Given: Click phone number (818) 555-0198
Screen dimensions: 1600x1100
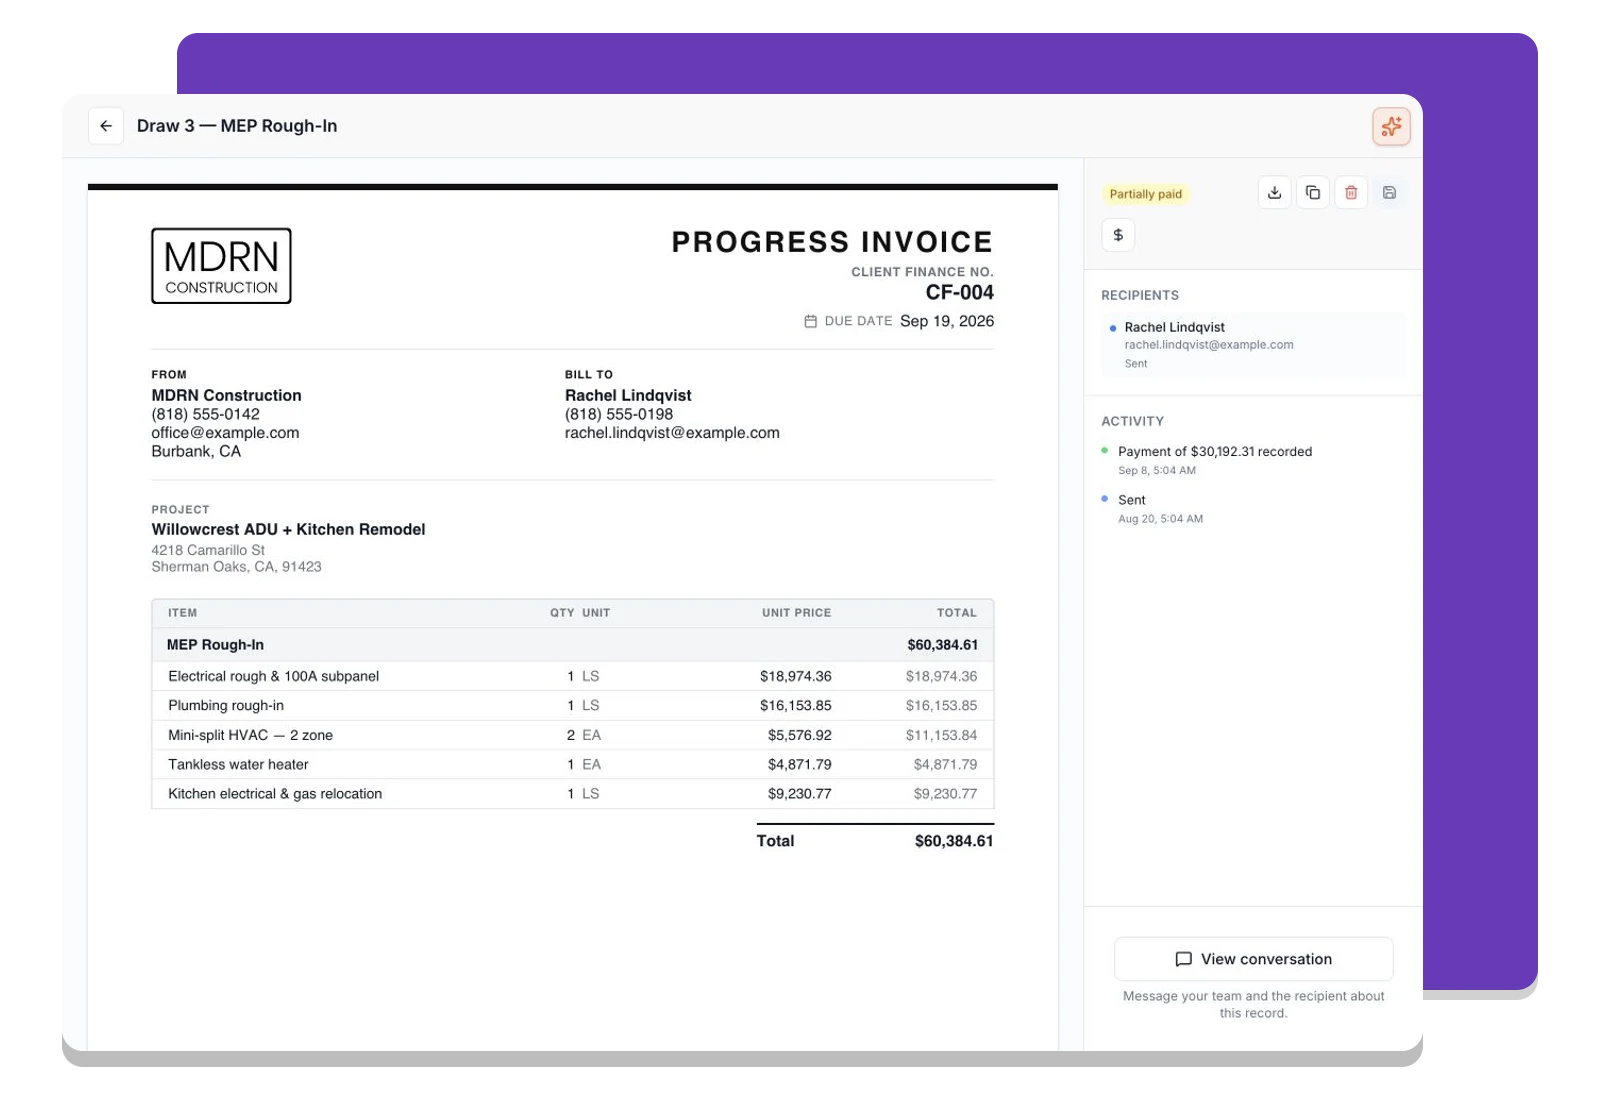Looking at the screenshot, I should 619,414.
